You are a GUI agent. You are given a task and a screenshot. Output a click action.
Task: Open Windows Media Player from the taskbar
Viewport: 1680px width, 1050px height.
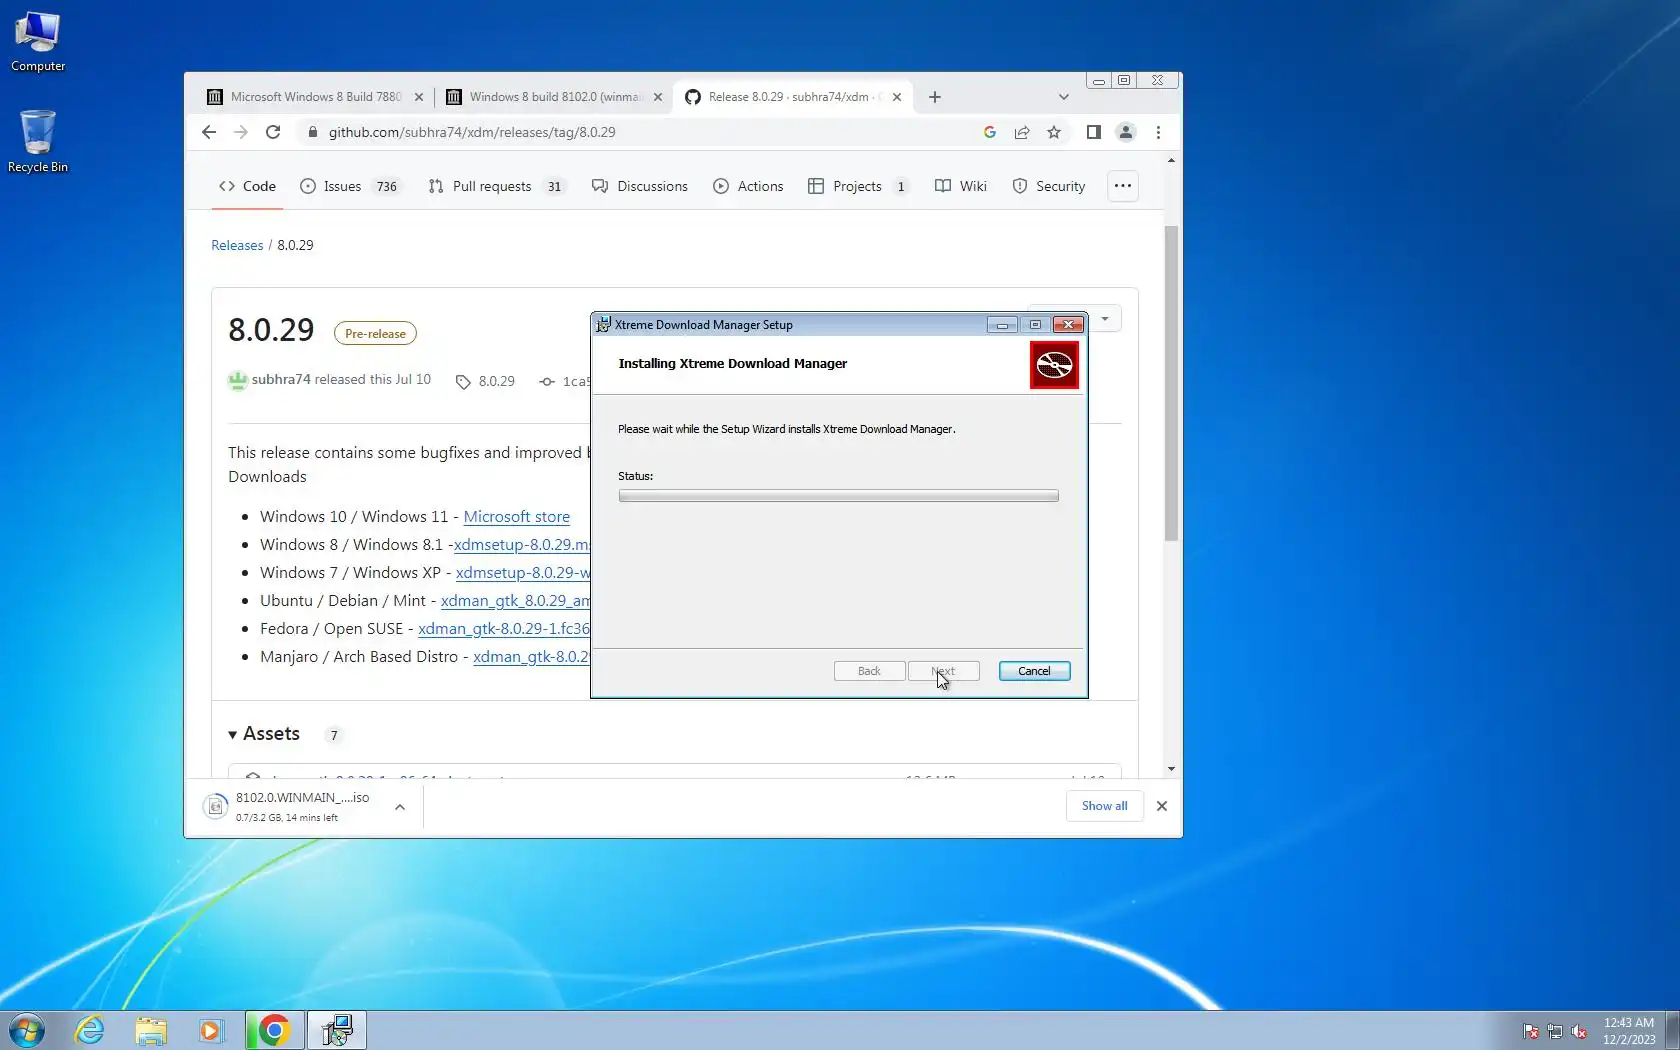click(211, 1030)
